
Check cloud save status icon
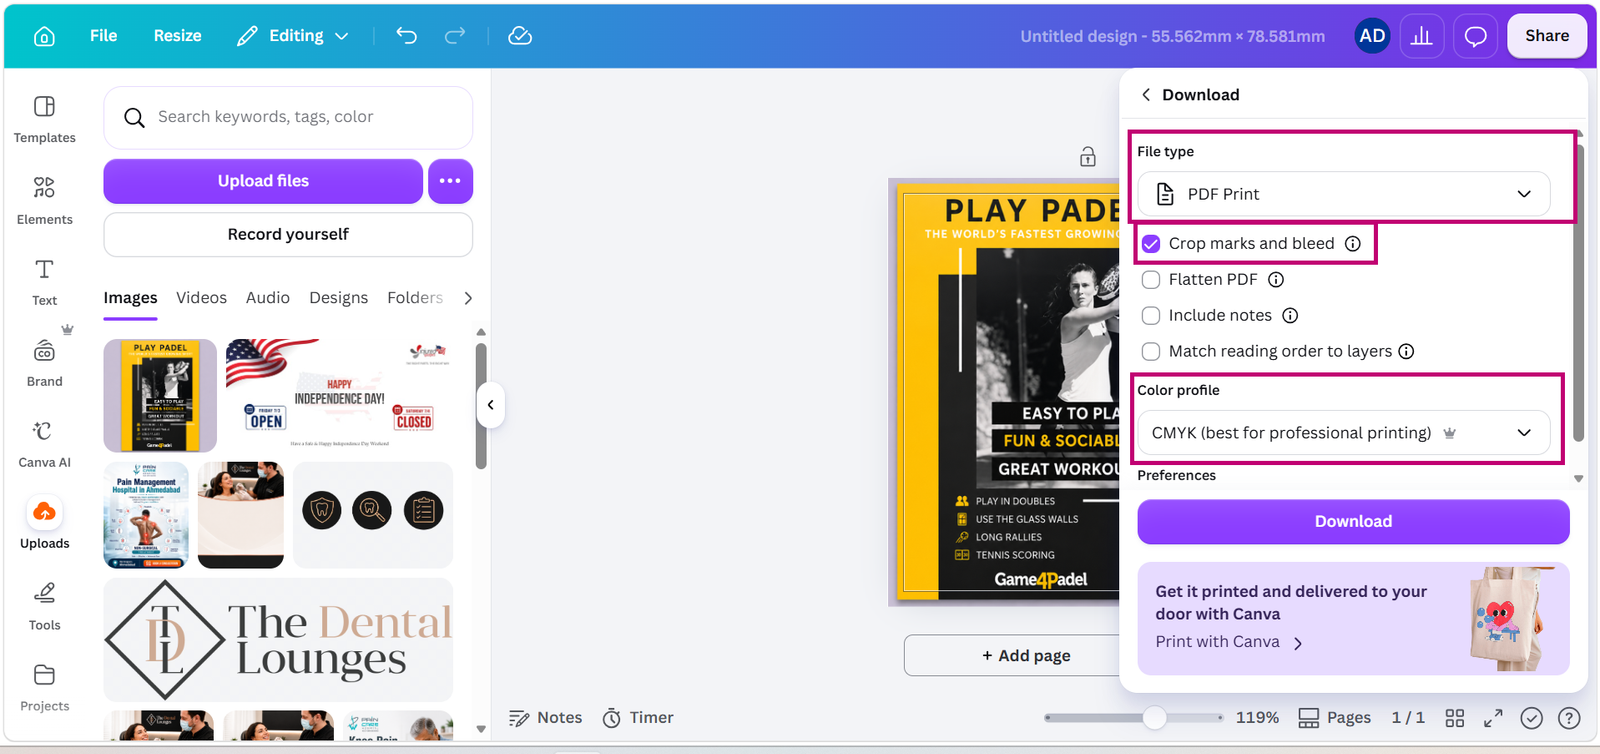pos(520,36)
